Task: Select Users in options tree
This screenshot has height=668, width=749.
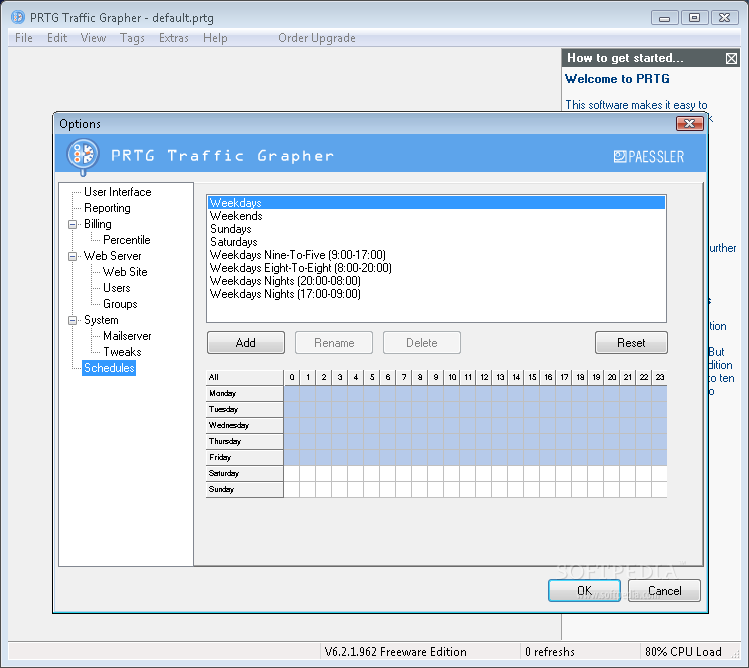Action: click(x=117, y=288)
